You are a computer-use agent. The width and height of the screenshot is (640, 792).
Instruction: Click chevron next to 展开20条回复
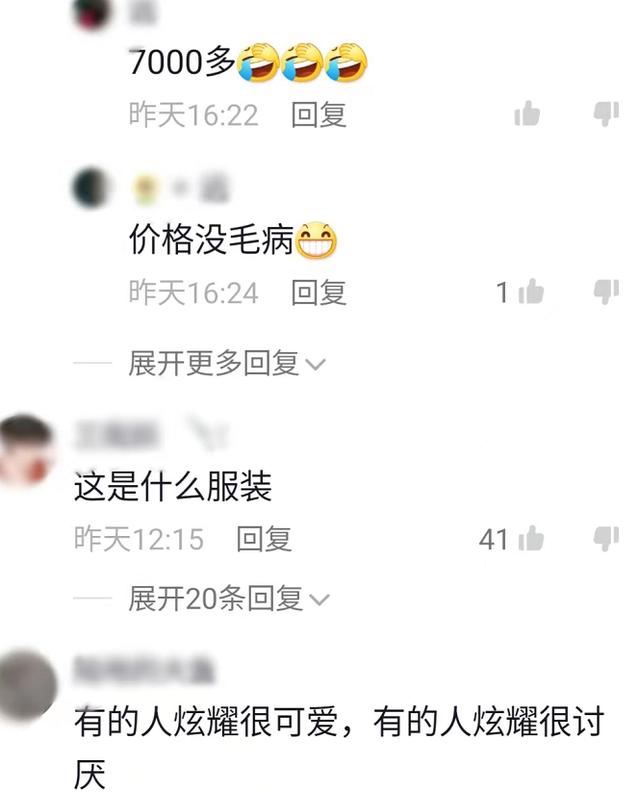point(319,600)
